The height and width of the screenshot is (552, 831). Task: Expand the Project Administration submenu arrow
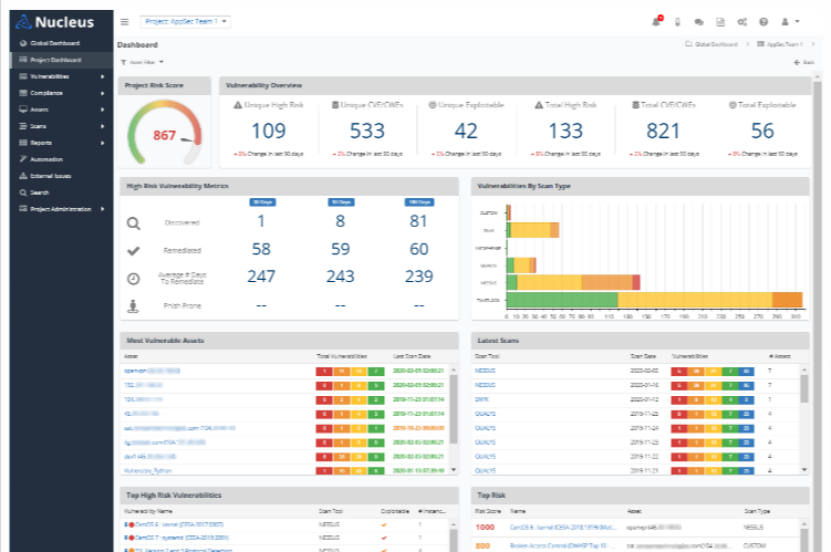(102, 209)
